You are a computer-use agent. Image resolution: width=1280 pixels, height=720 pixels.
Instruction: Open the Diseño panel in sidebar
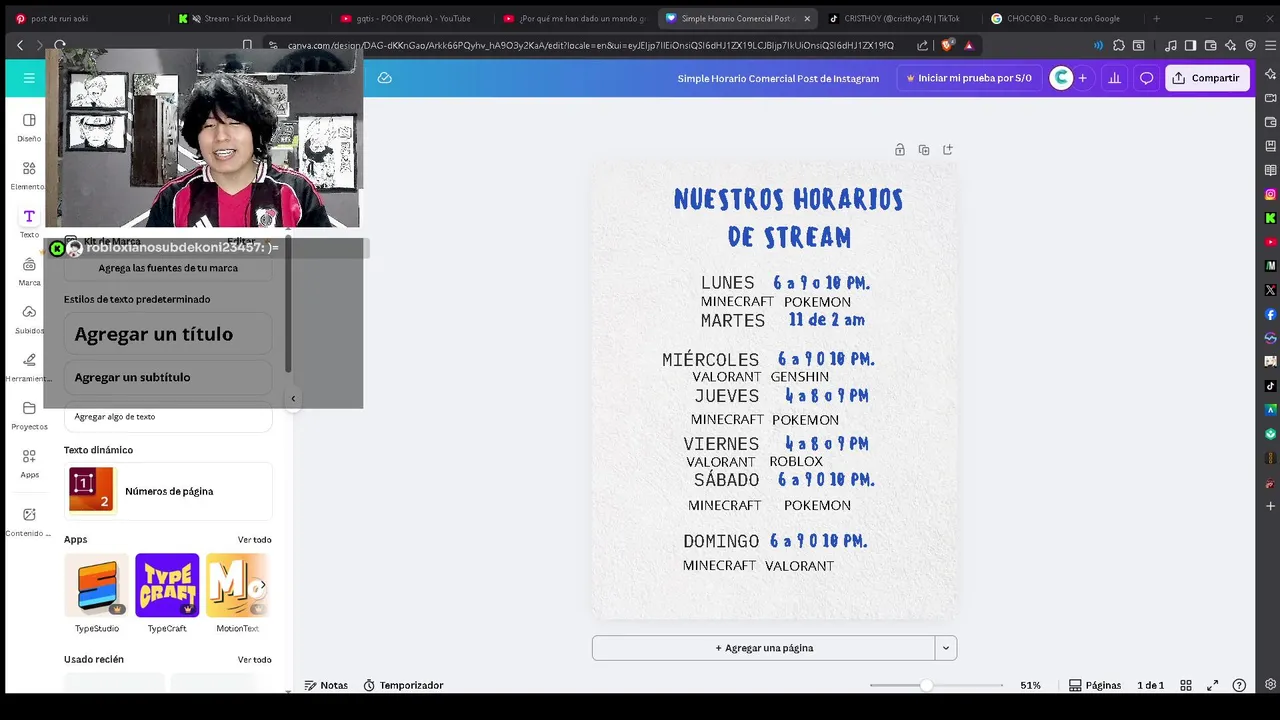pos(29,127)
